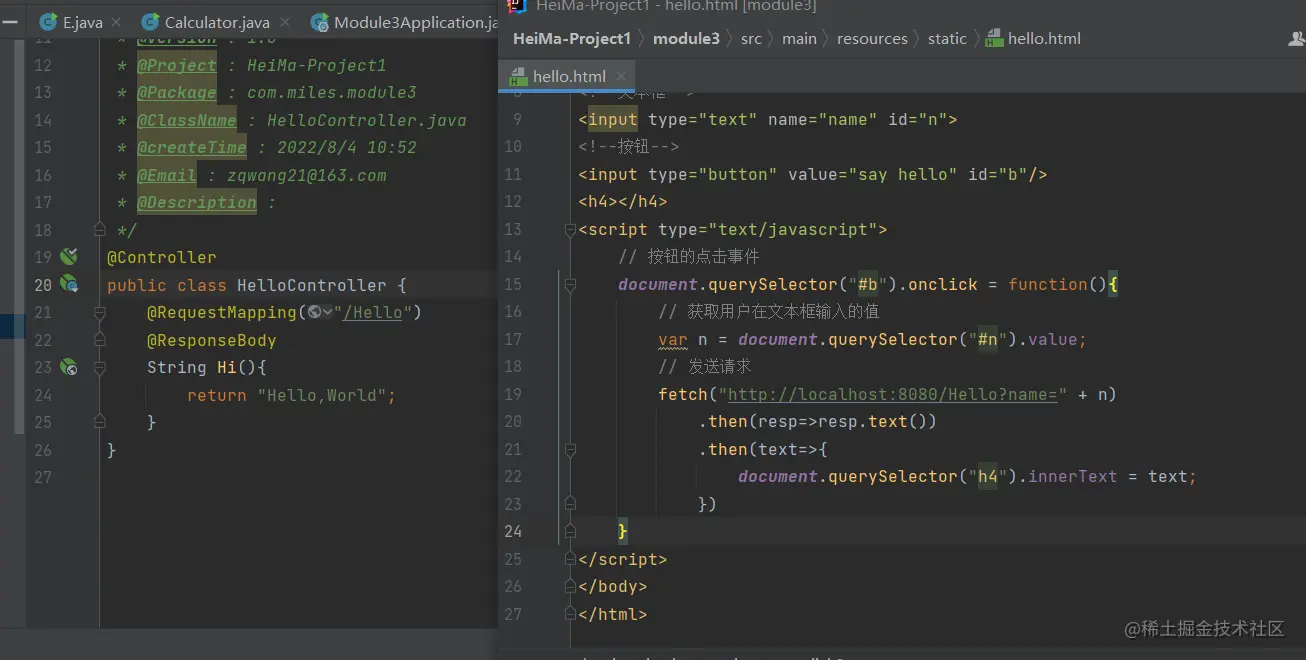
Task: Collapse the script tag fold on line 13
Action: pyautogui.click(x=570, y=230)
